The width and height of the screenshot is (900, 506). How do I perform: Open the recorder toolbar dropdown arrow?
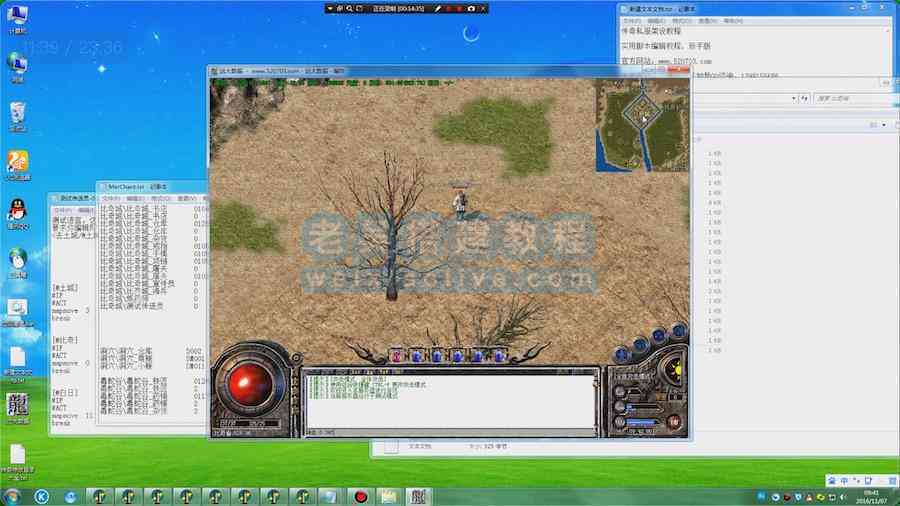pos(330,9)
